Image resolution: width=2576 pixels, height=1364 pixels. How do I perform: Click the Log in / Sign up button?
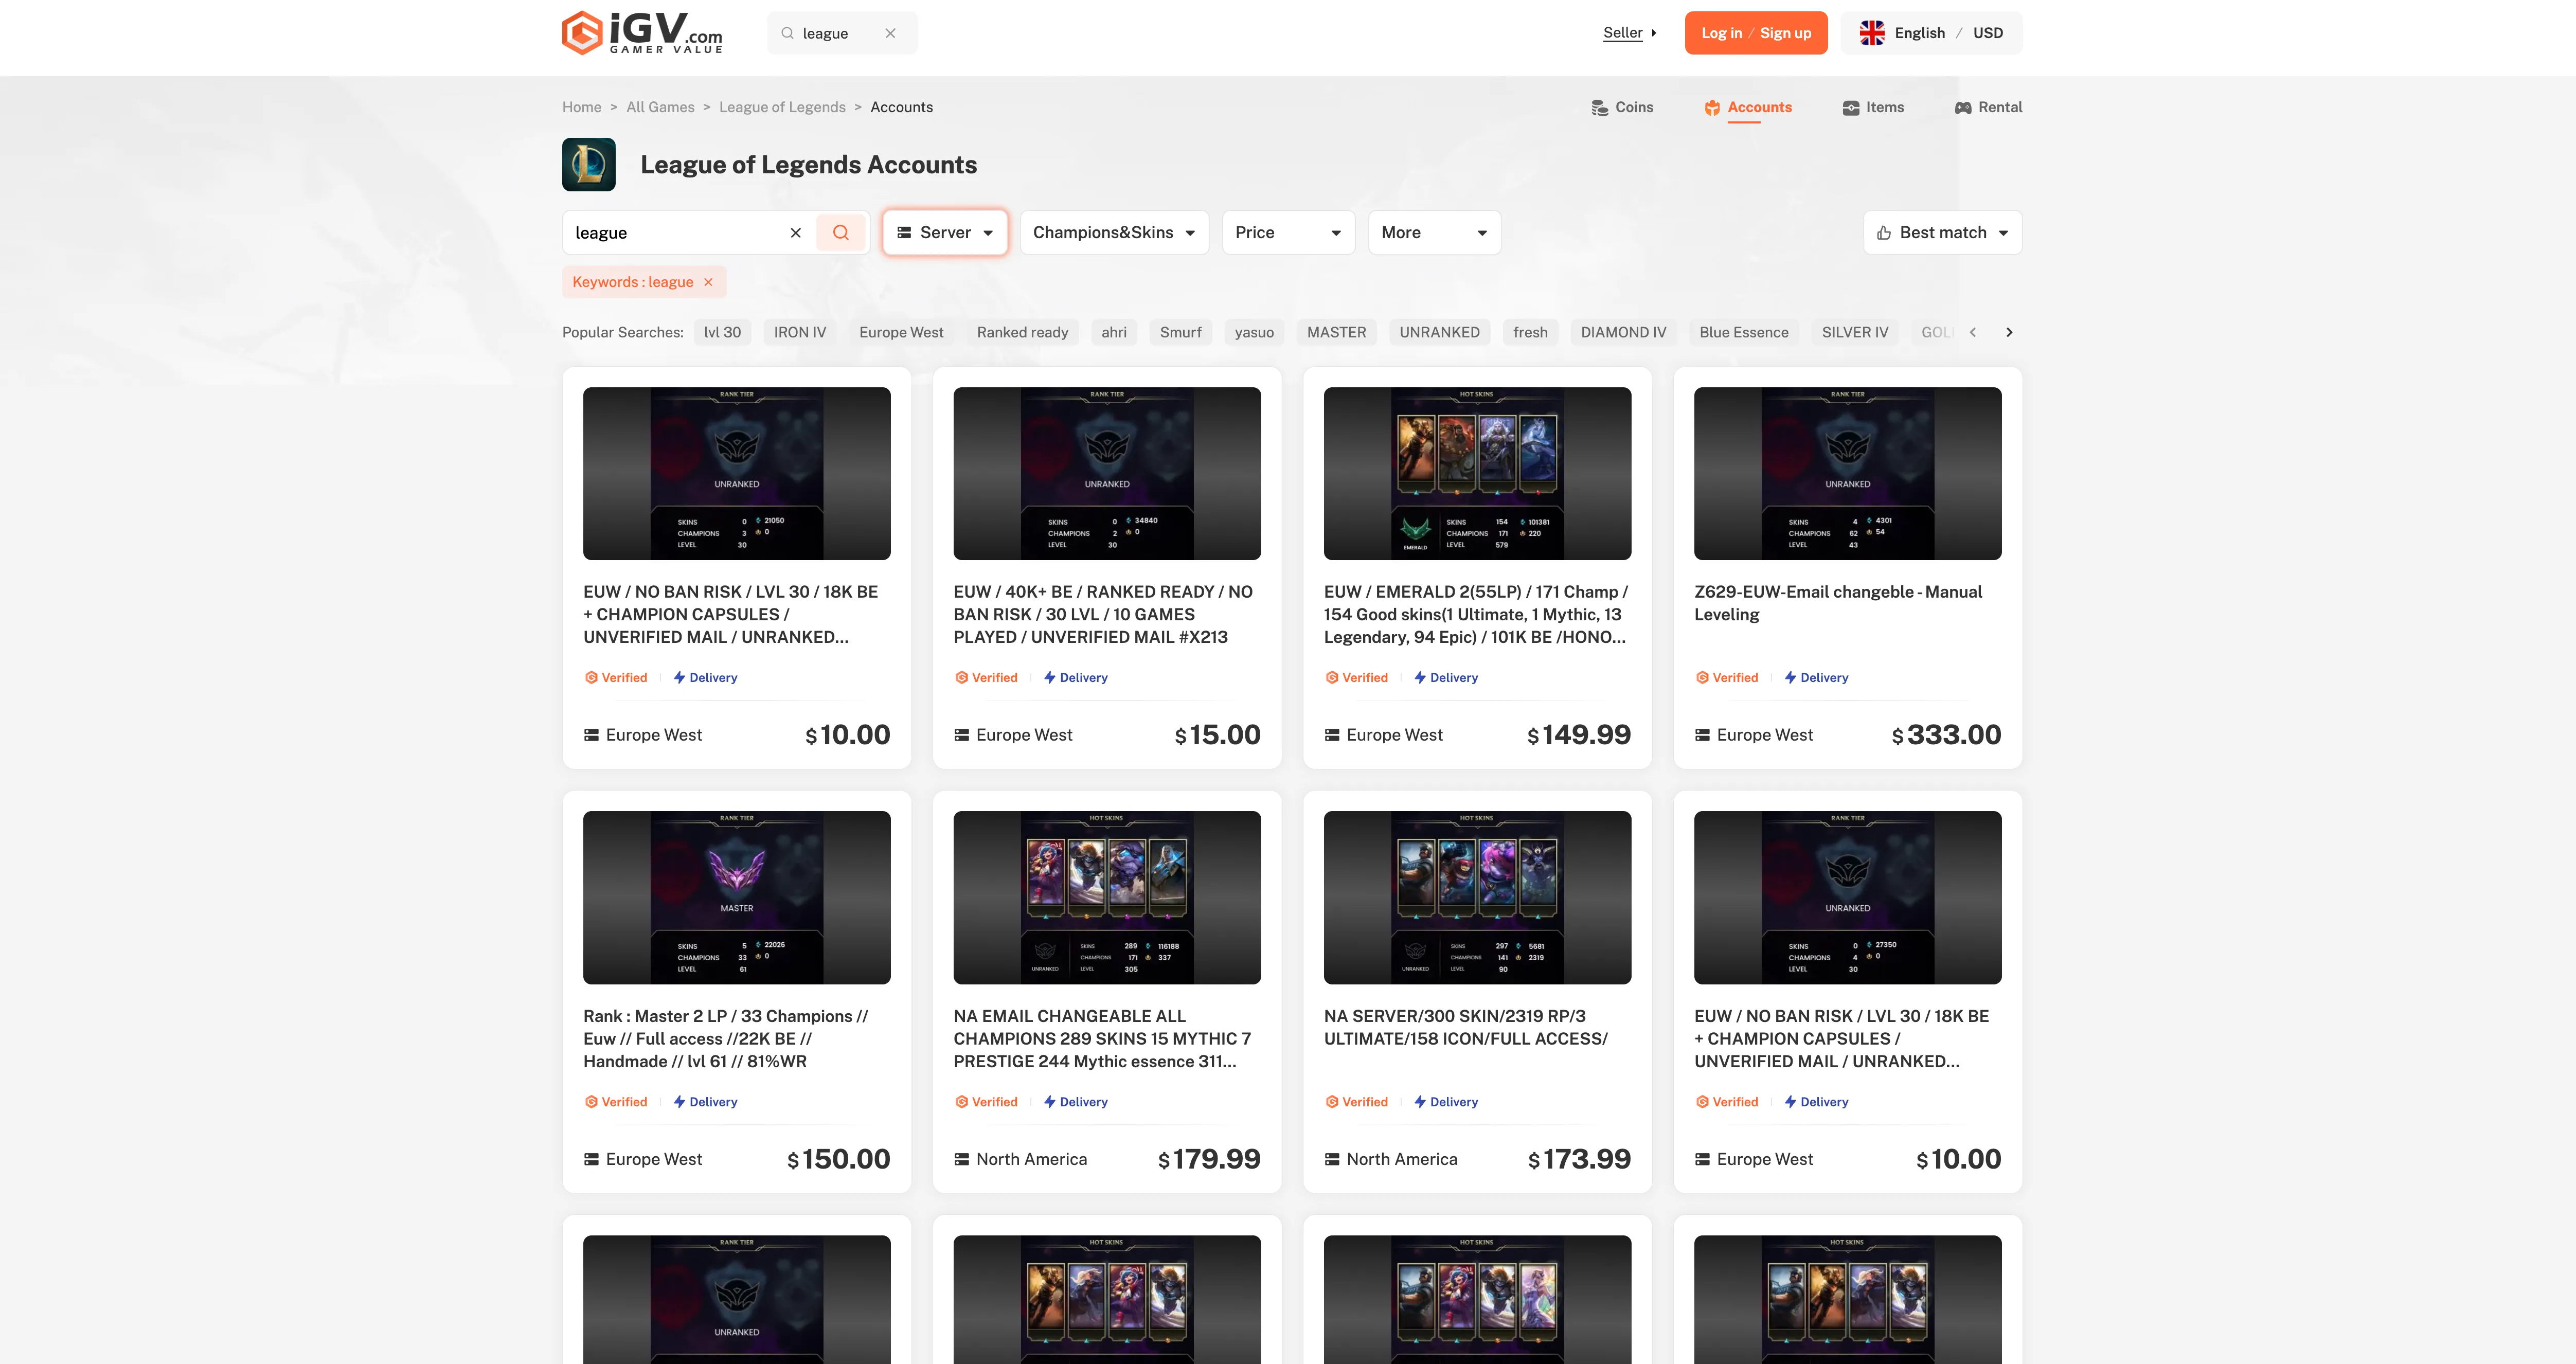point(1755,33)
